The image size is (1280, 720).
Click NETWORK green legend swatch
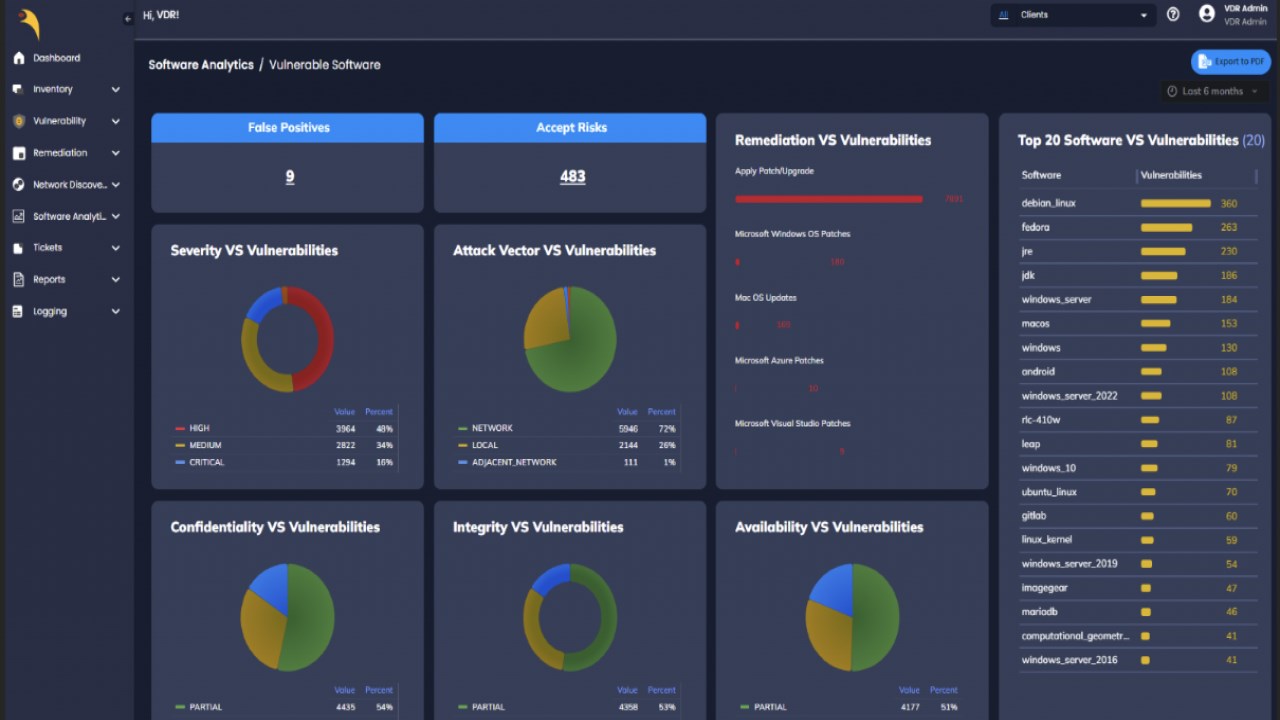pos(463,428)
